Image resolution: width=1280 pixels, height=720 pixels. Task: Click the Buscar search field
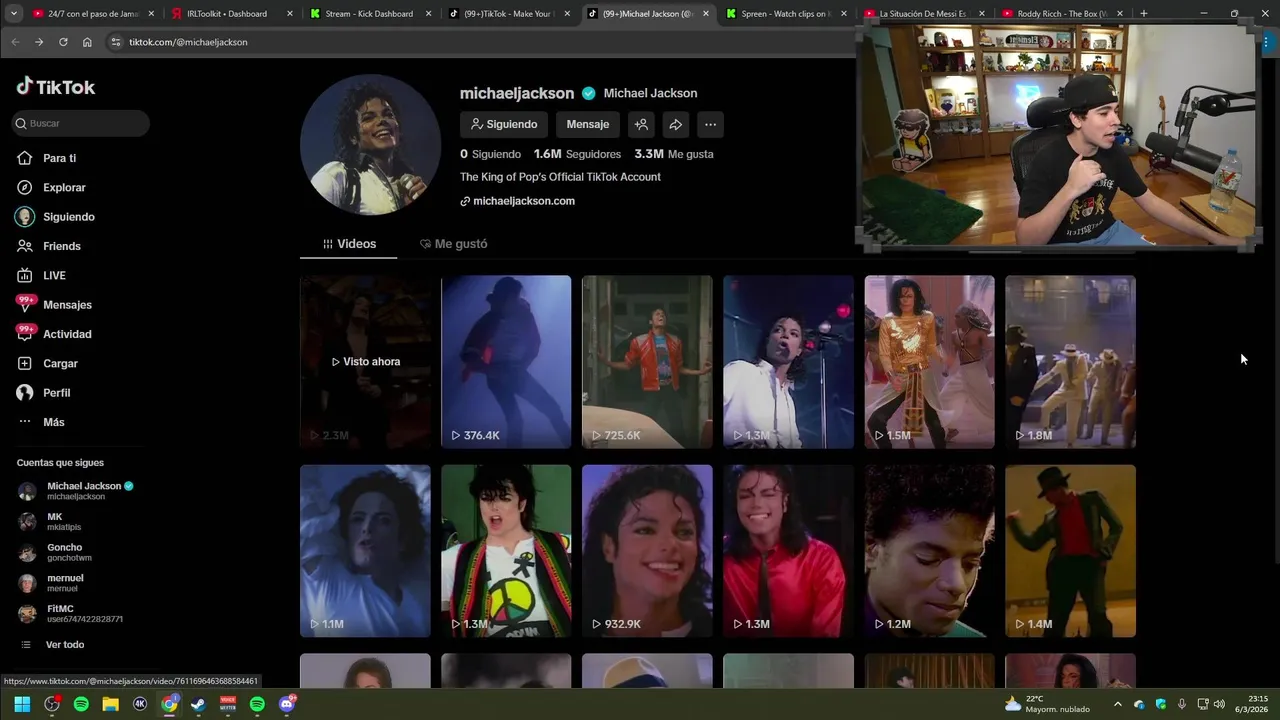coord(80,123)
